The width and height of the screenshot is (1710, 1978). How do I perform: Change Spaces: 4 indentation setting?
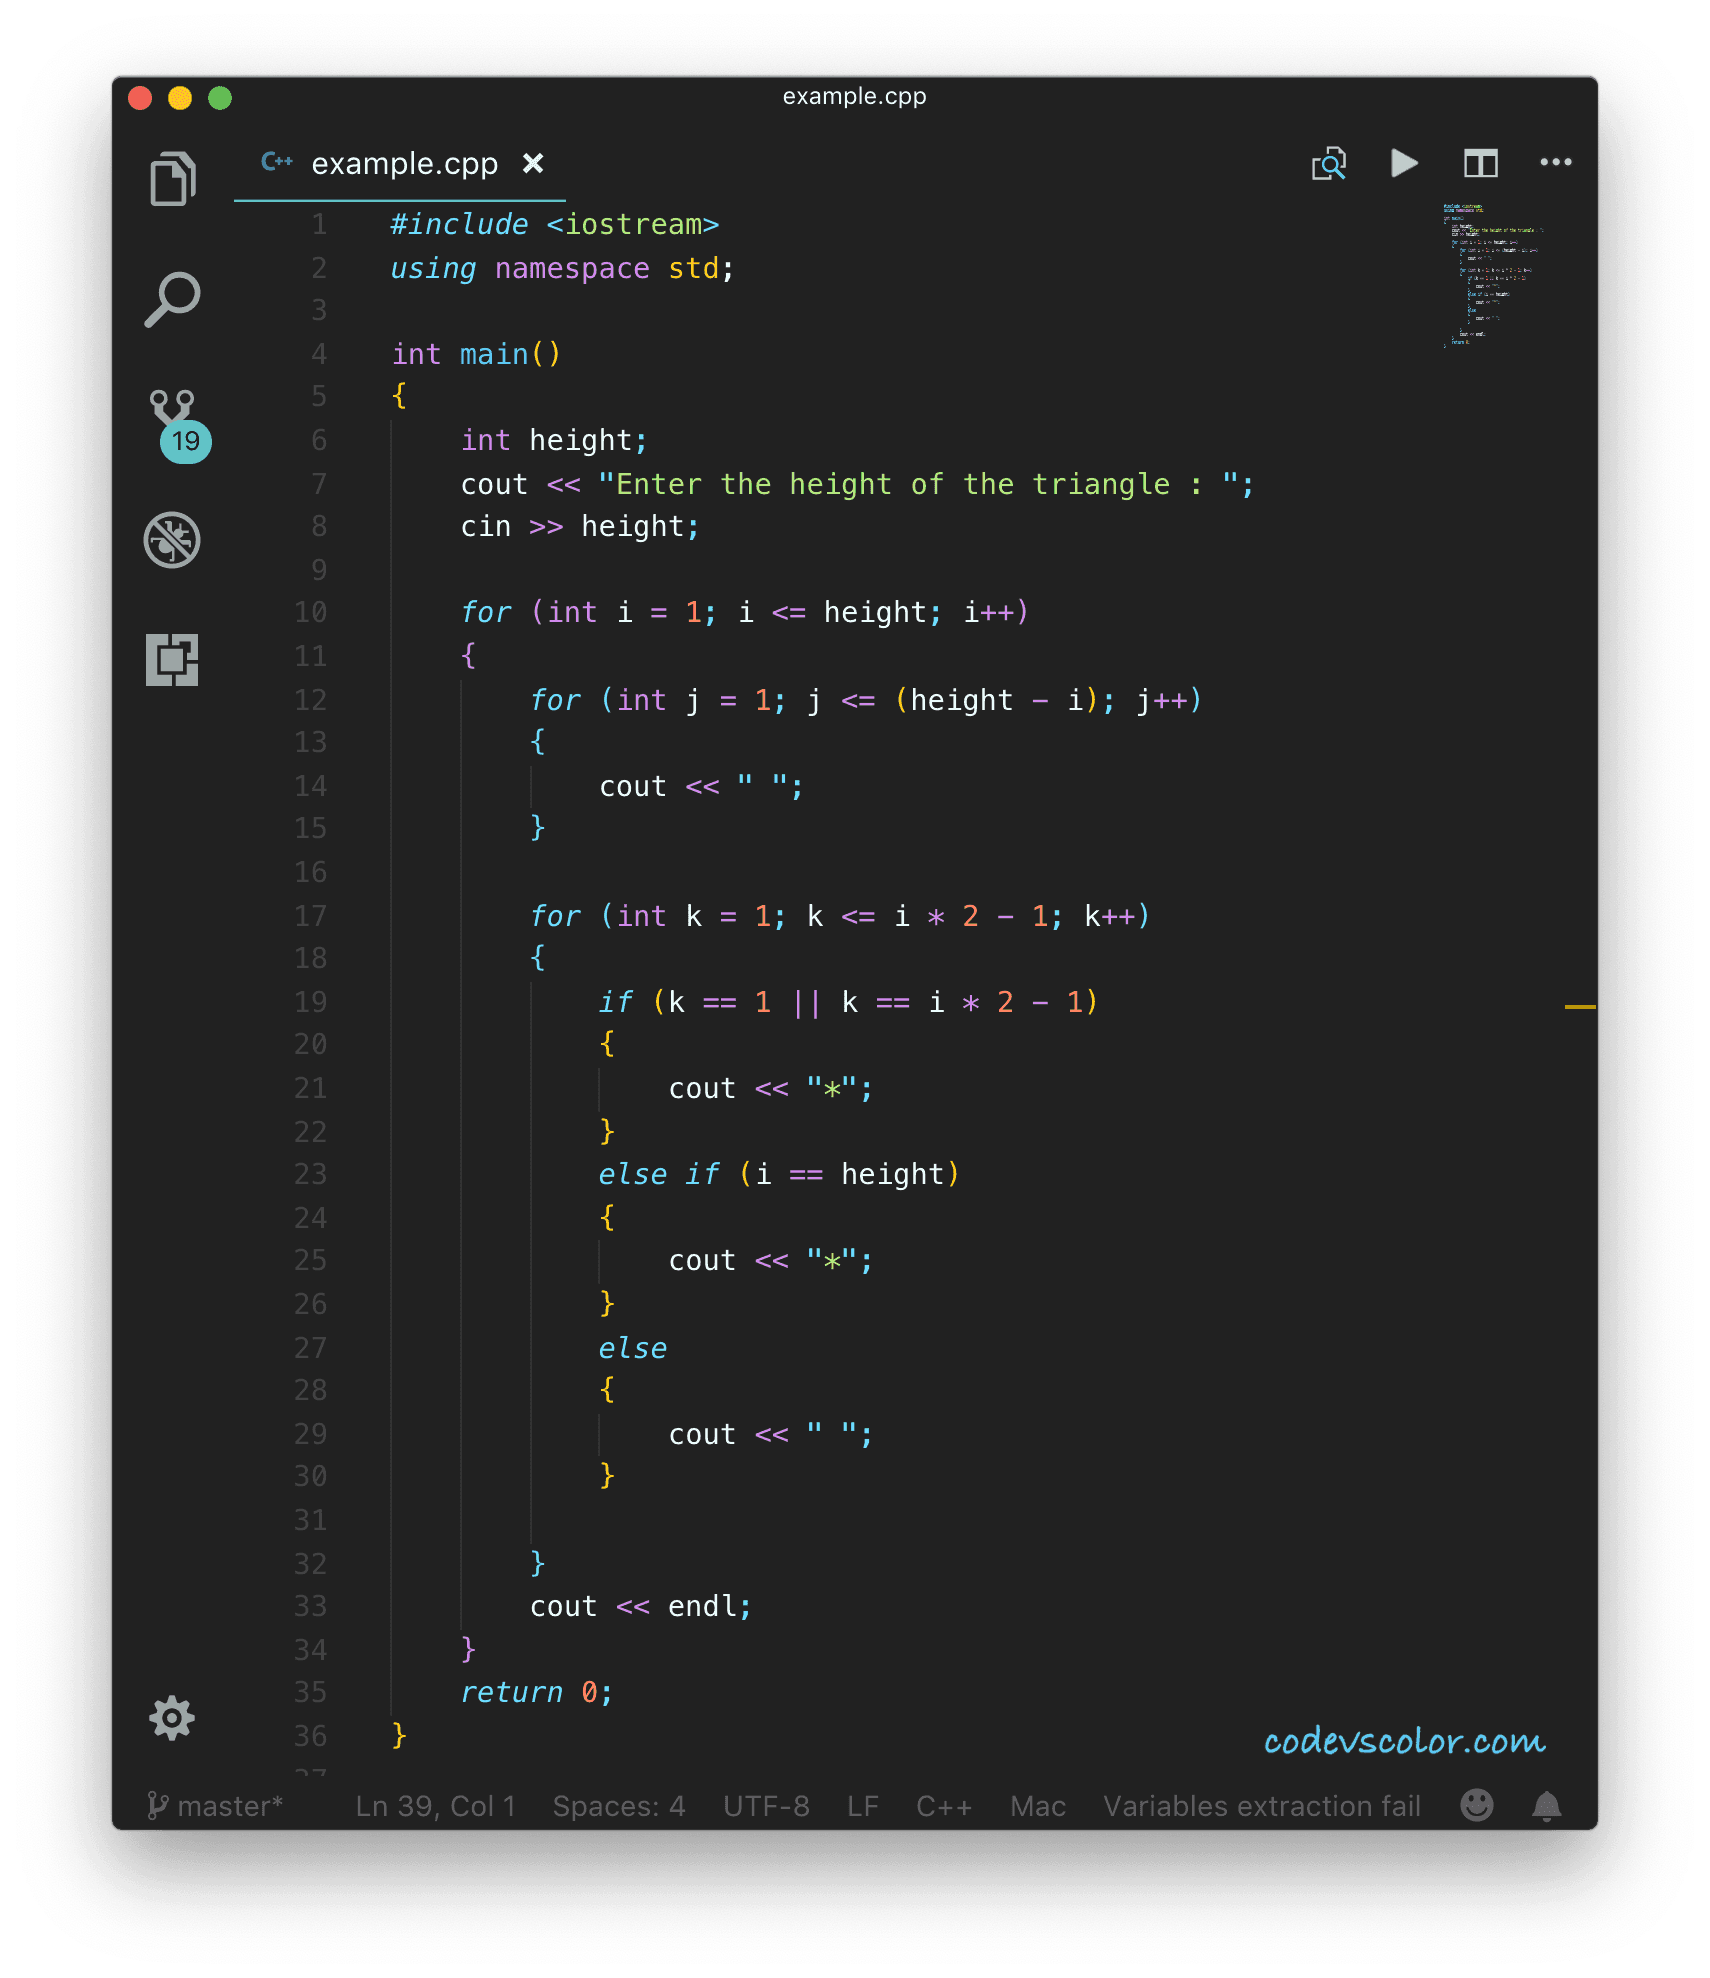point(618,1806)
